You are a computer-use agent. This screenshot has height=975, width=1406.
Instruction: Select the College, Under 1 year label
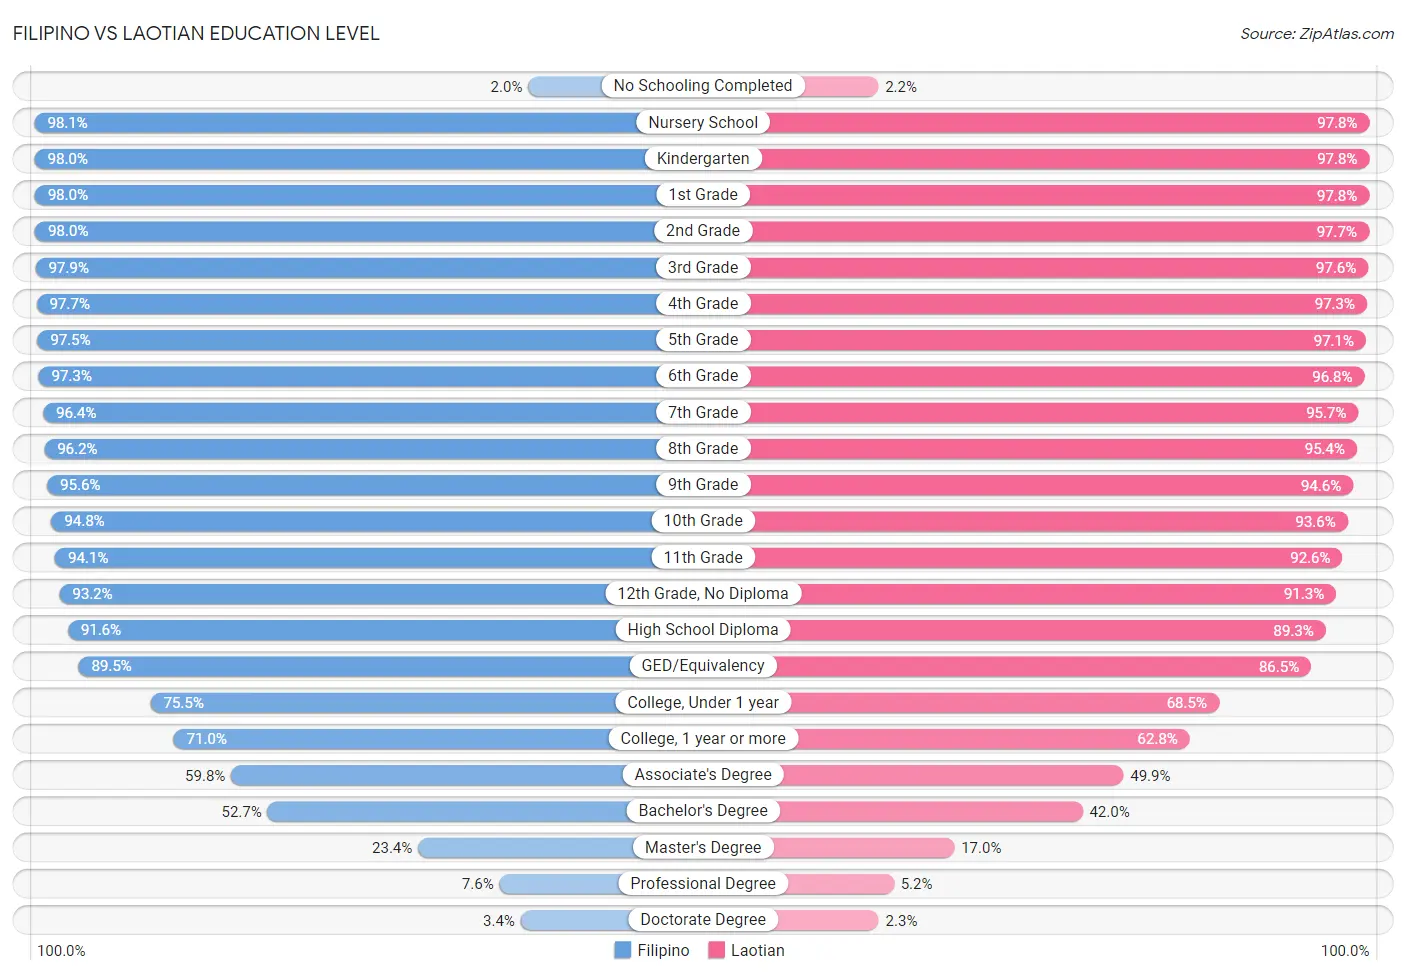tap(703, 702)
